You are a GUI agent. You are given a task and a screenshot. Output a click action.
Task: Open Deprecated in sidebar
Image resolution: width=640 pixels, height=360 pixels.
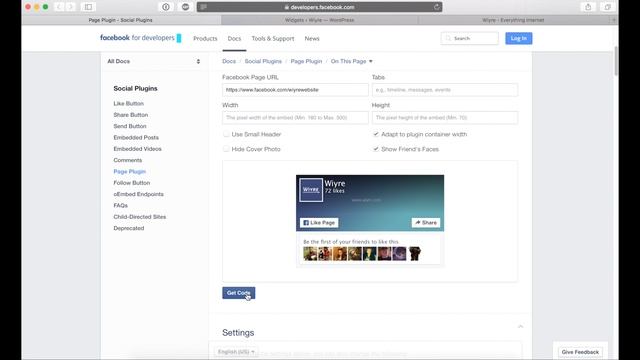(129, 228)
